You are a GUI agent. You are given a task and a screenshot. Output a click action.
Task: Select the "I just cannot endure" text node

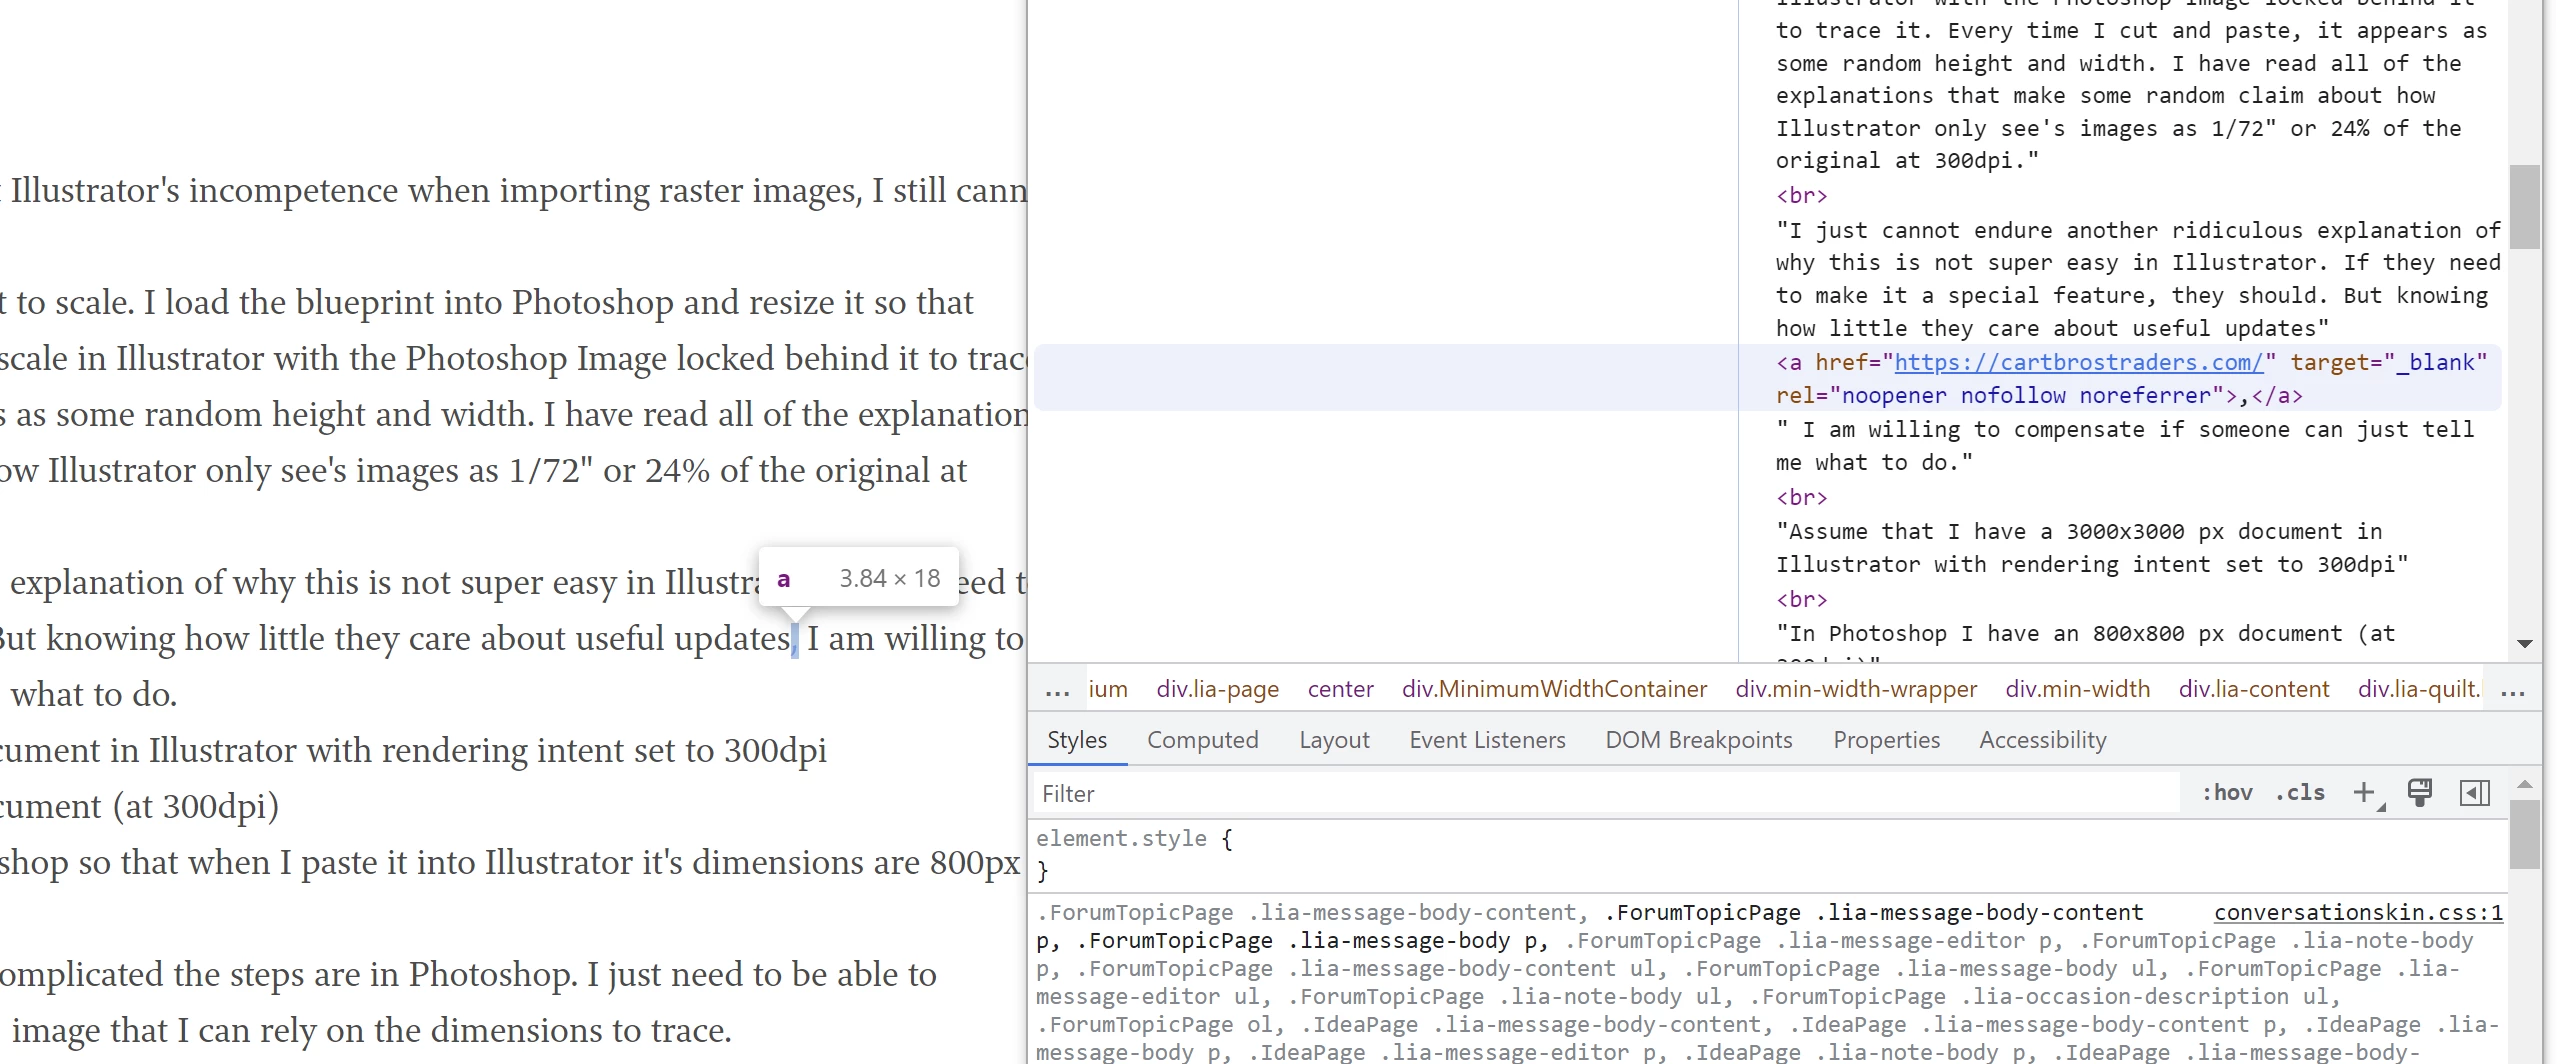2138,279
